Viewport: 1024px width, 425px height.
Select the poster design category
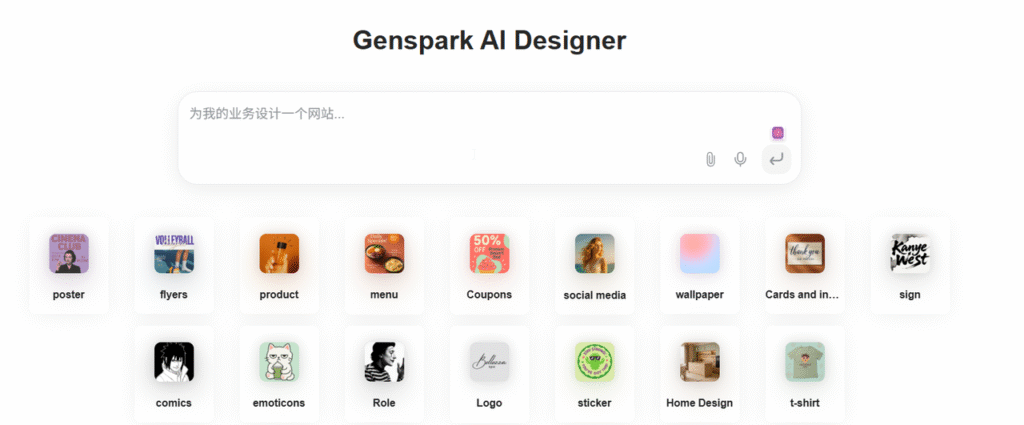[69, 266]
